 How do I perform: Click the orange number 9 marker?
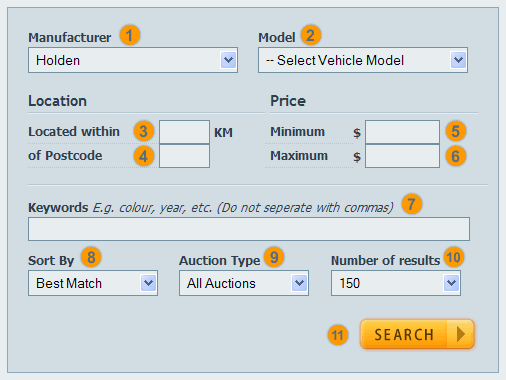[x=274, y=257]
